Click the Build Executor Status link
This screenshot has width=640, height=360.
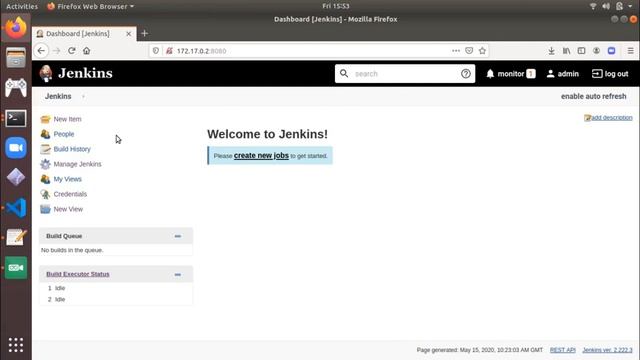(78, 274)
